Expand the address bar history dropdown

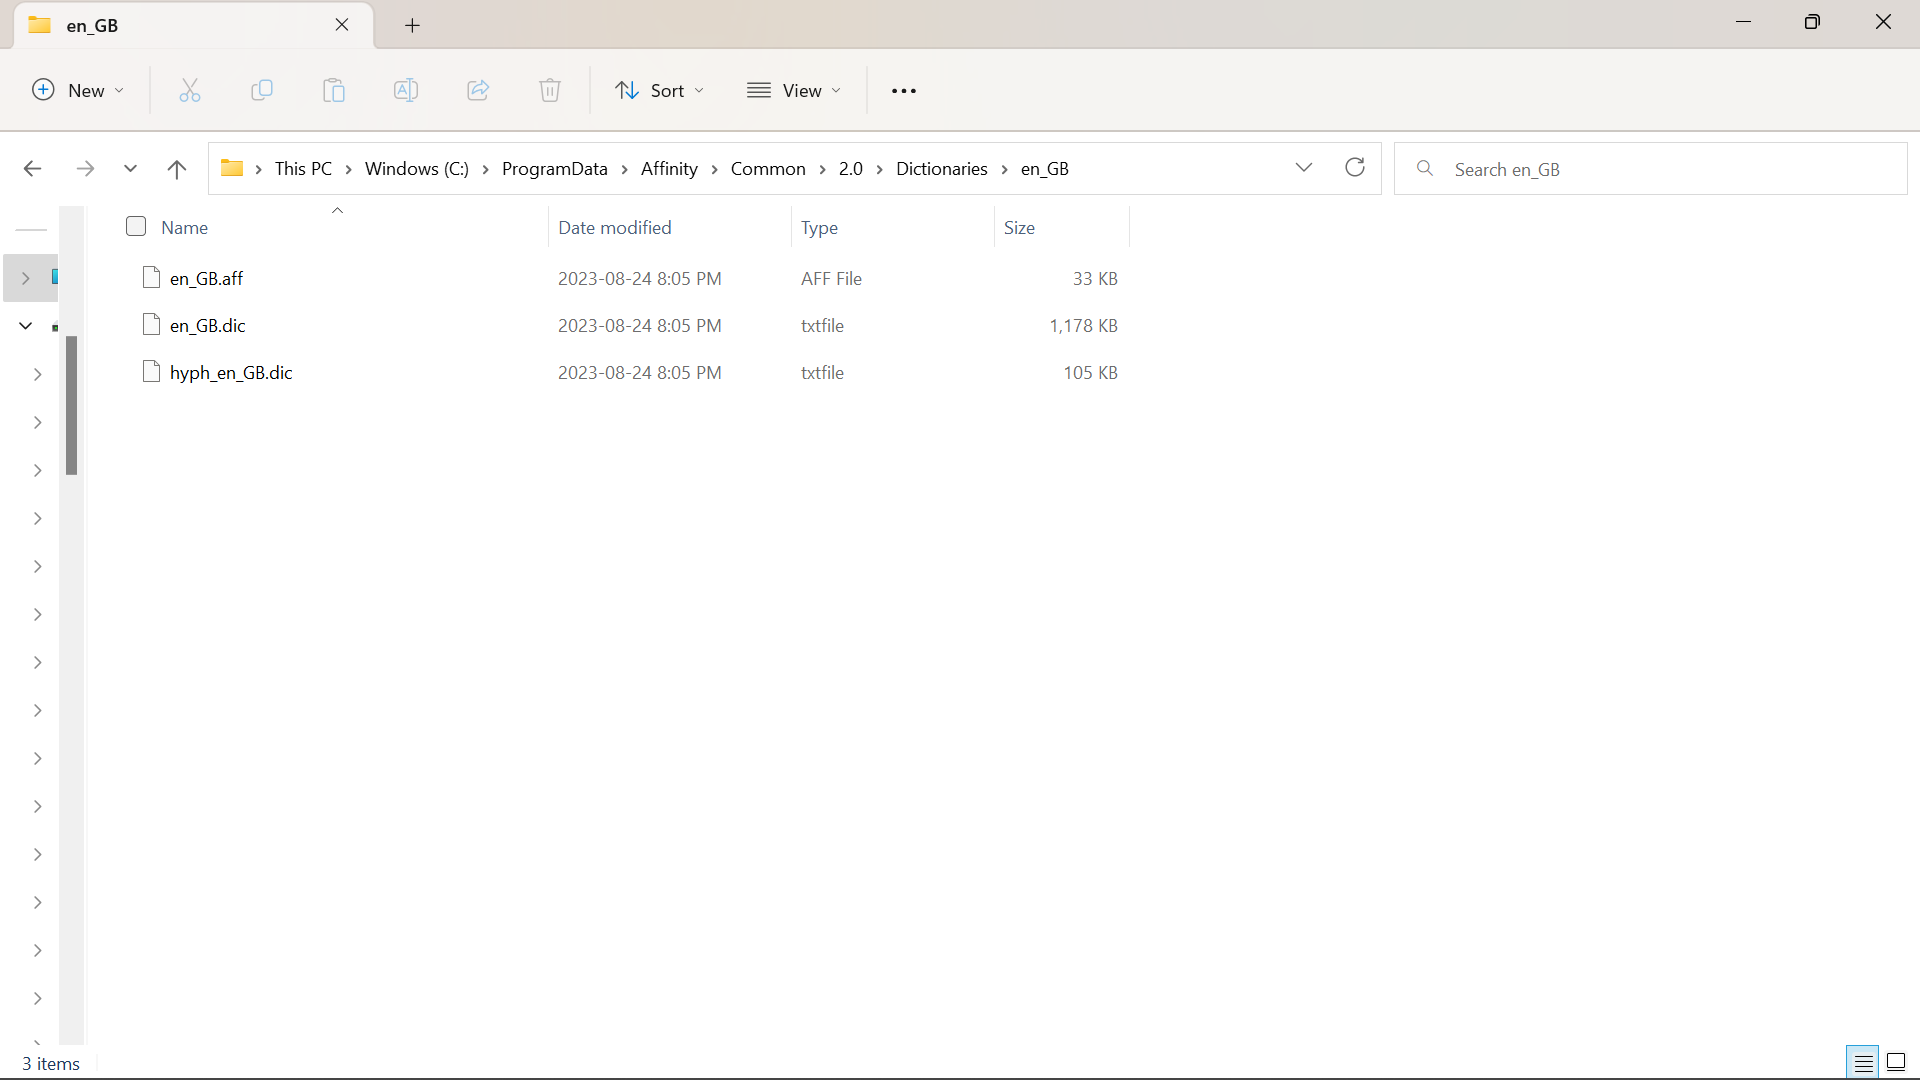(1304, 168)
